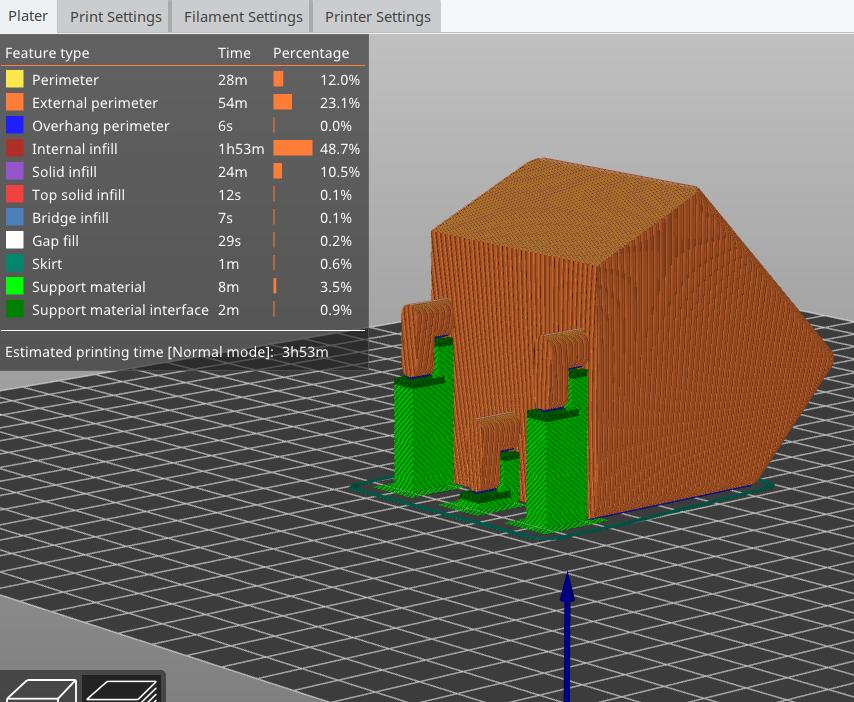Click the '3.5%' Support material percentage
The height and width of the screenshot is (702, 854).
pyautogui.click(x=336, y=287)
